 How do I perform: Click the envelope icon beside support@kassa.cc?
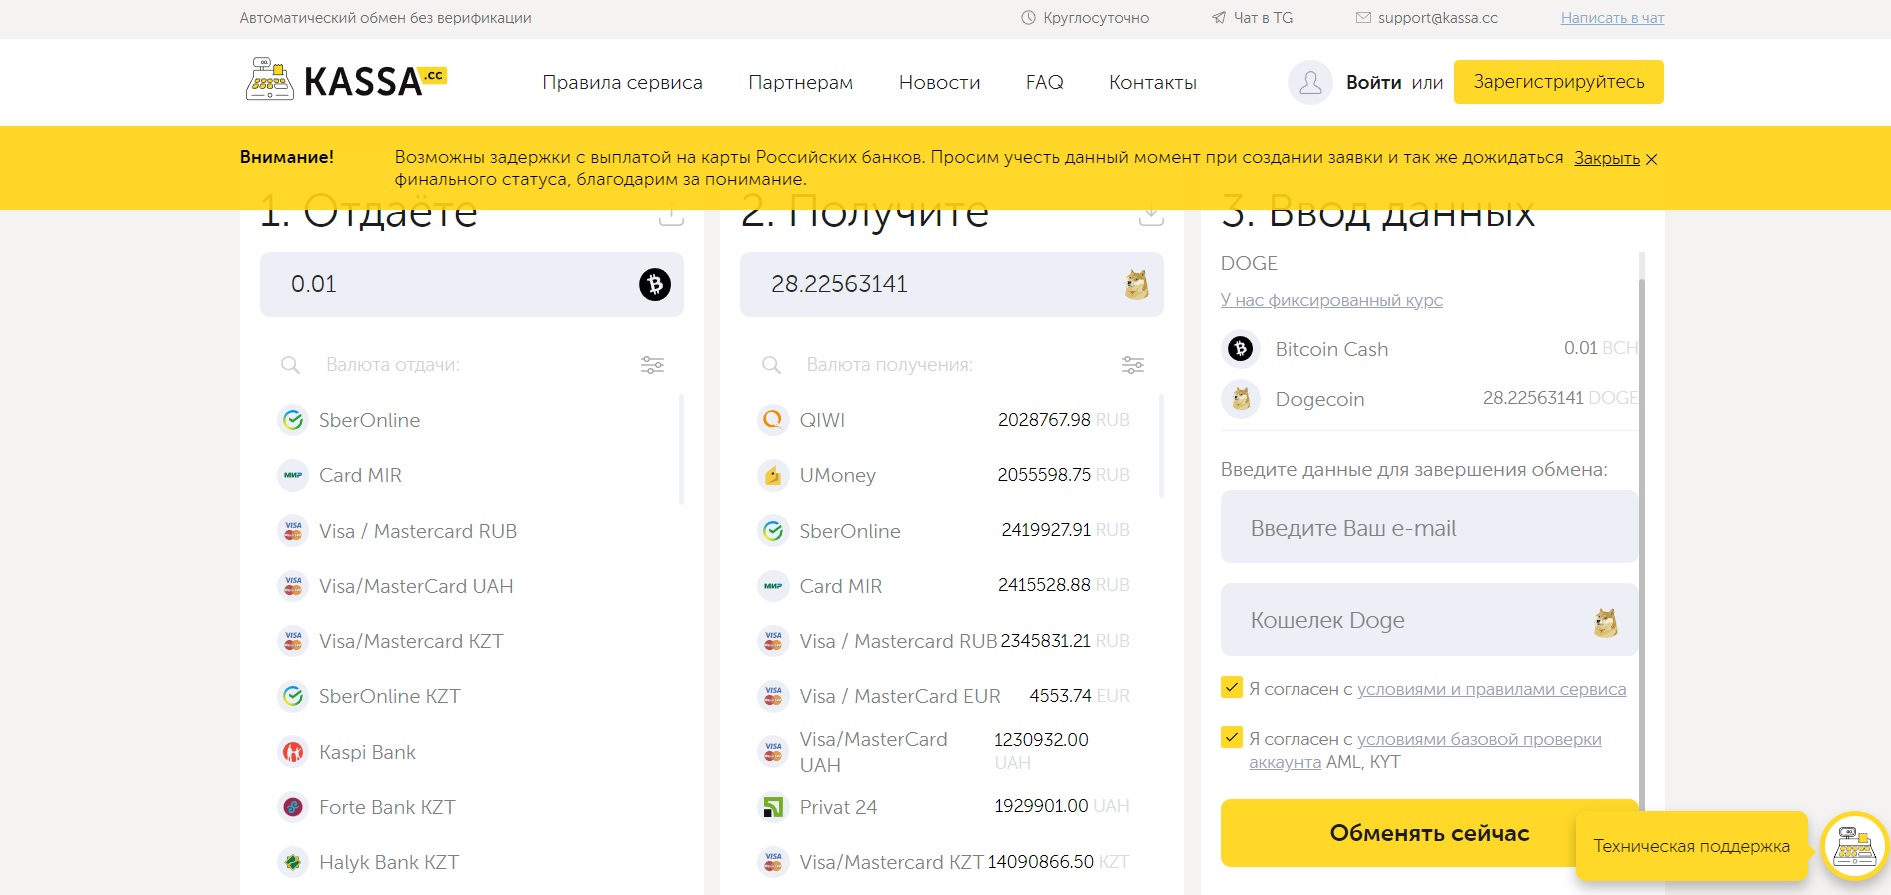coord(1363,18)
